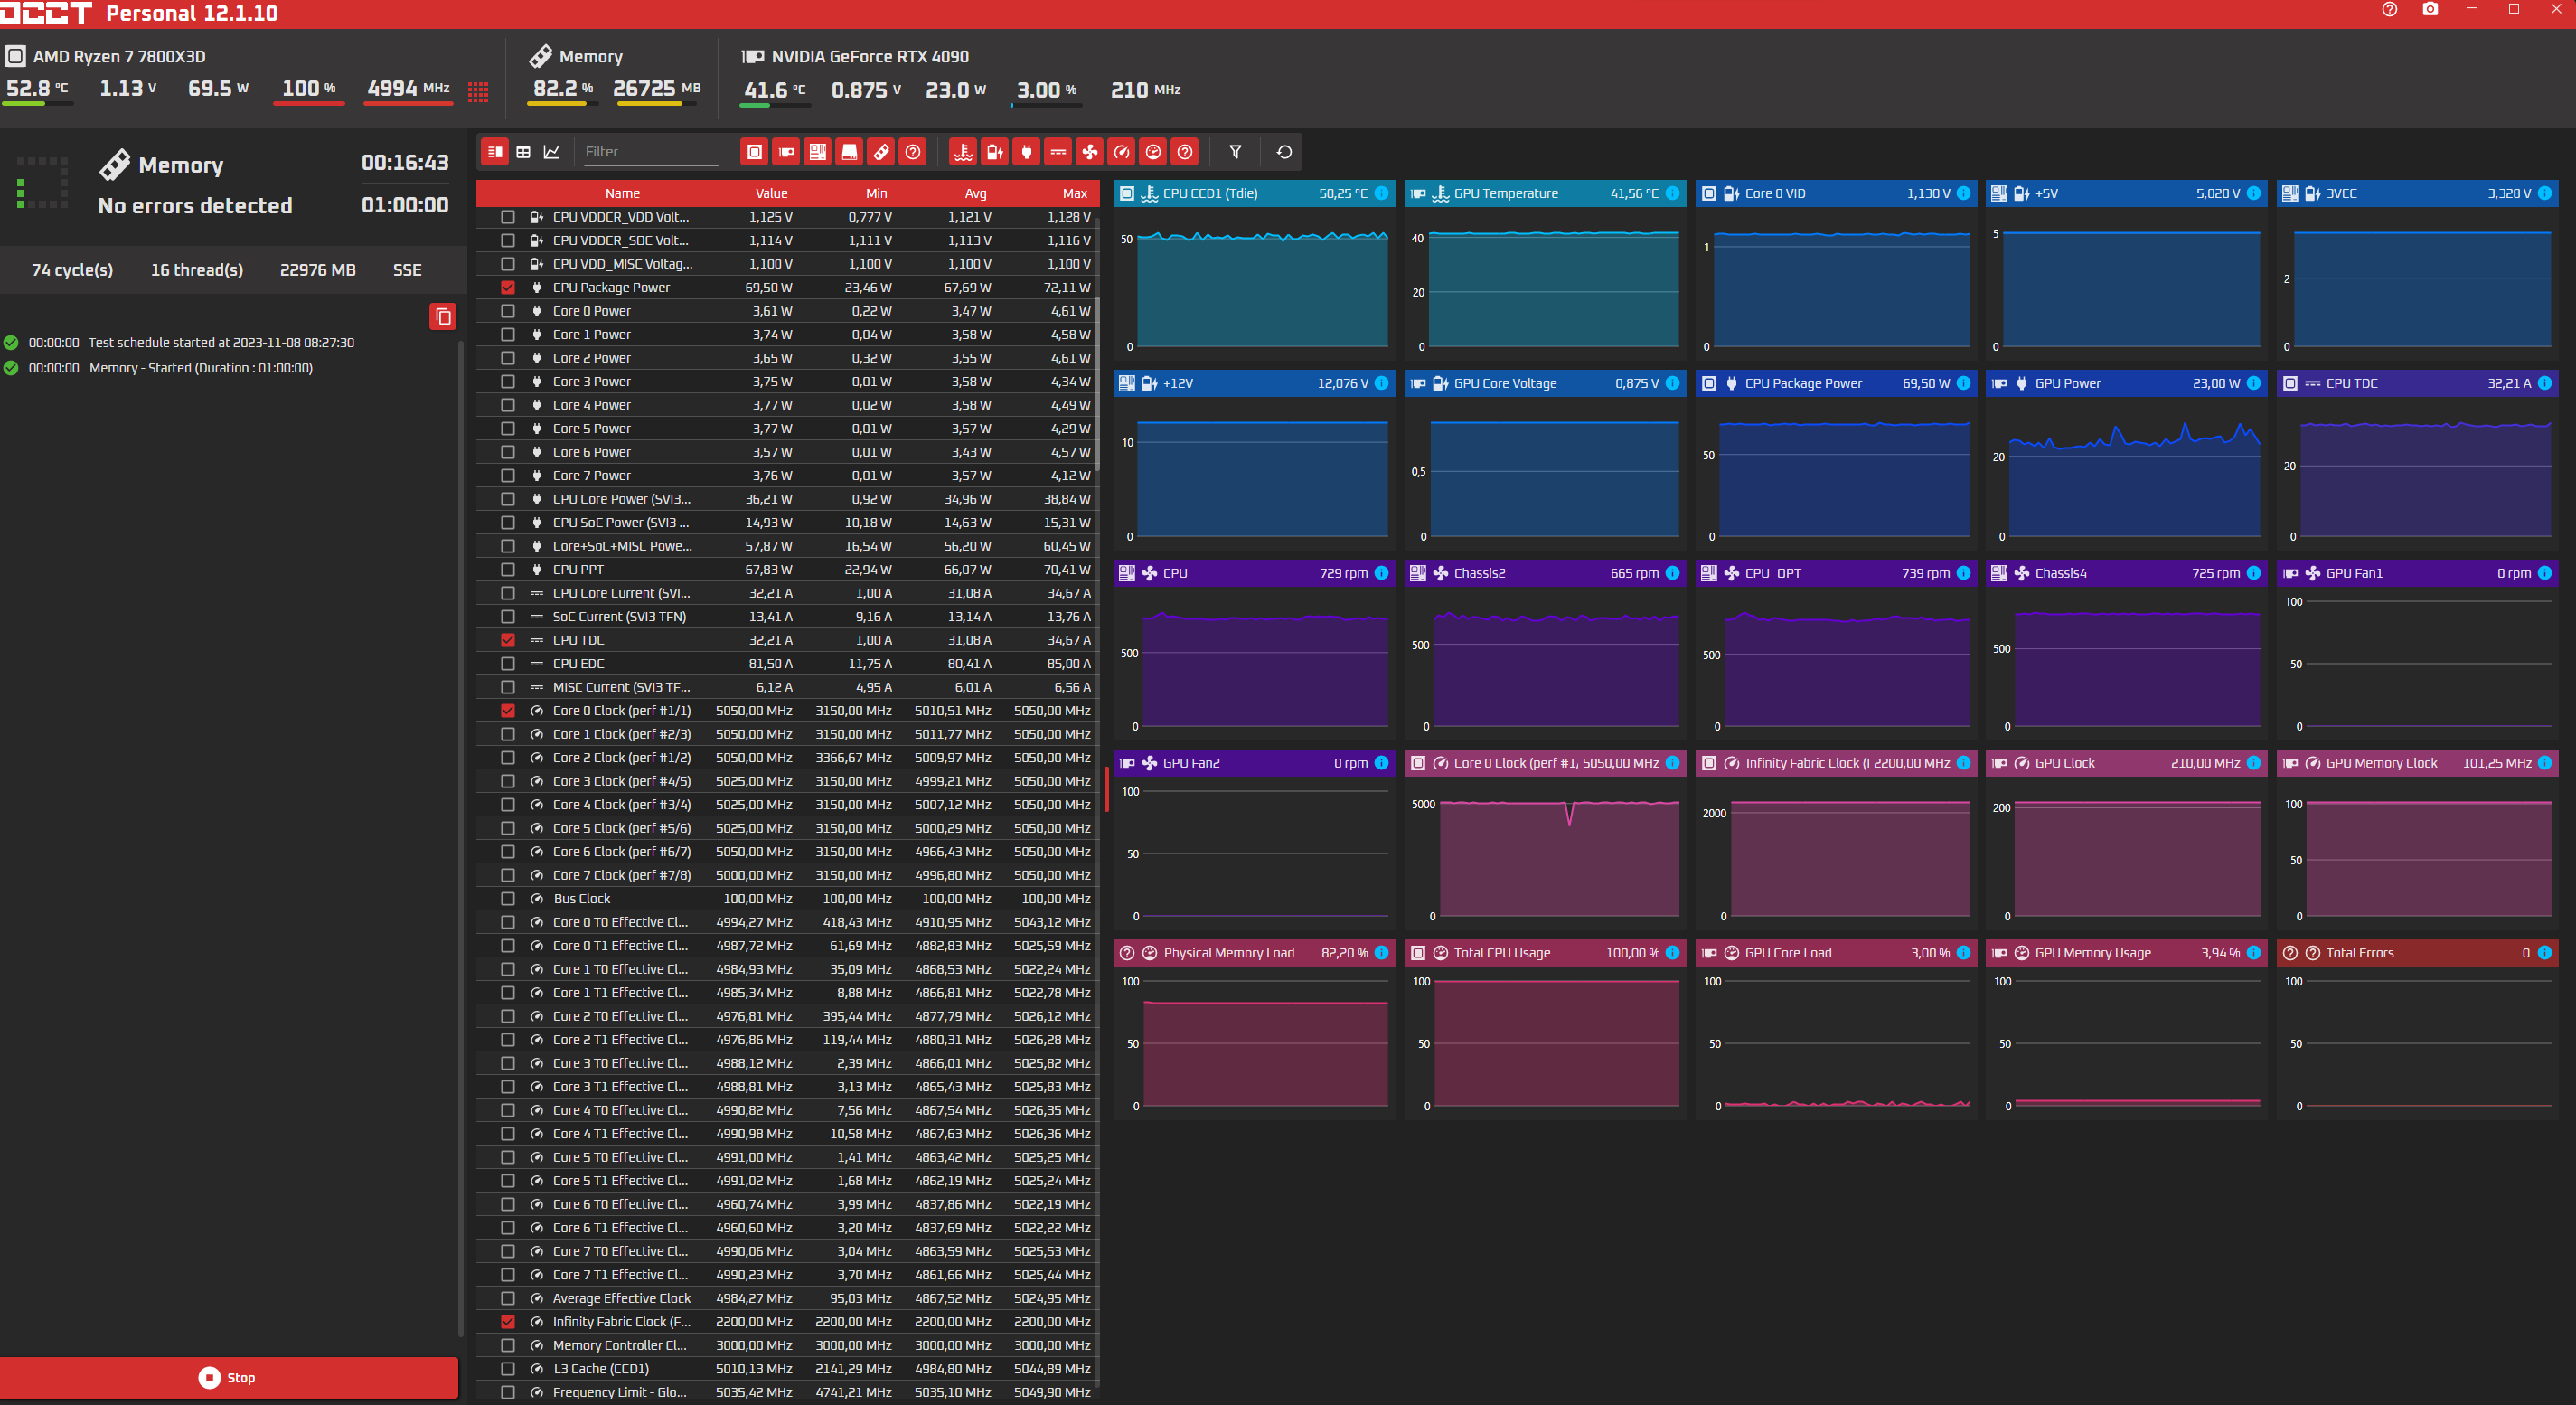Toggle CPU sensor filter icon
Screen dimensions: 2576x1405
(755, 152)
